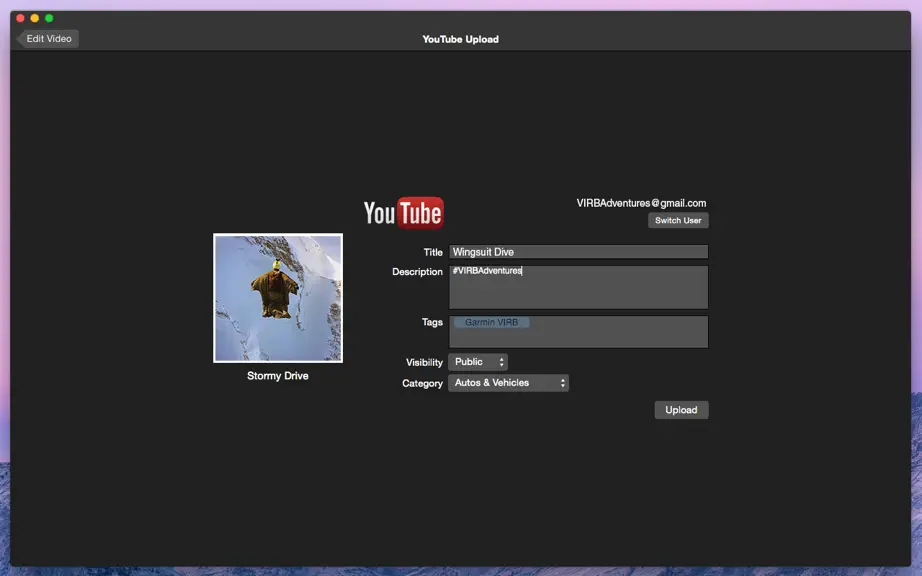Click the Stormy Drive caption under thumbnail
This screenshot has height=576, width=922.
[278, 376]
